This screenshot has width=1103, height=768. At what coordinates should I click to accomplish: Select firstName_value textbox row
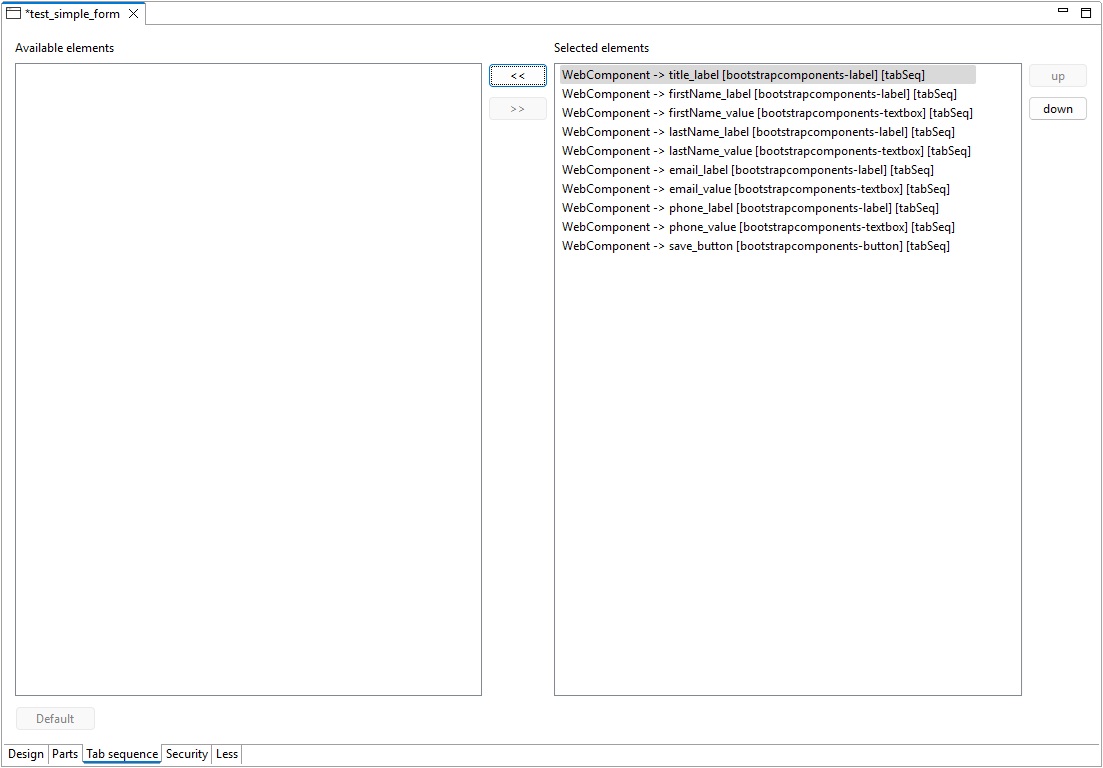pos(767,113)
